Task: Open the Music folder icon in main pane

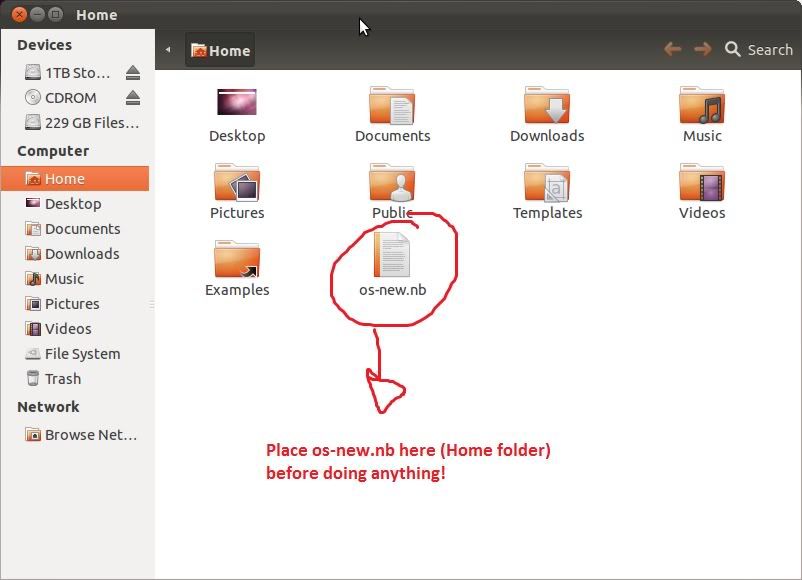Action: (702, 105)
